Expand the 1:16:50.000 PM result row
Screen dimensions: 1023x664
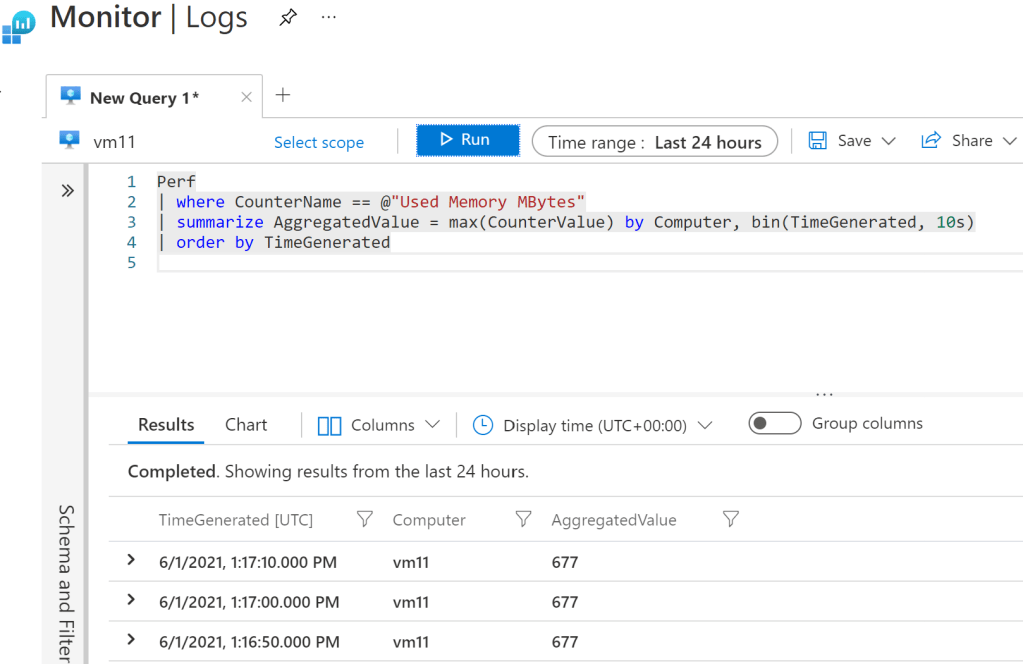pyautogui.click(x=131, y=640)
